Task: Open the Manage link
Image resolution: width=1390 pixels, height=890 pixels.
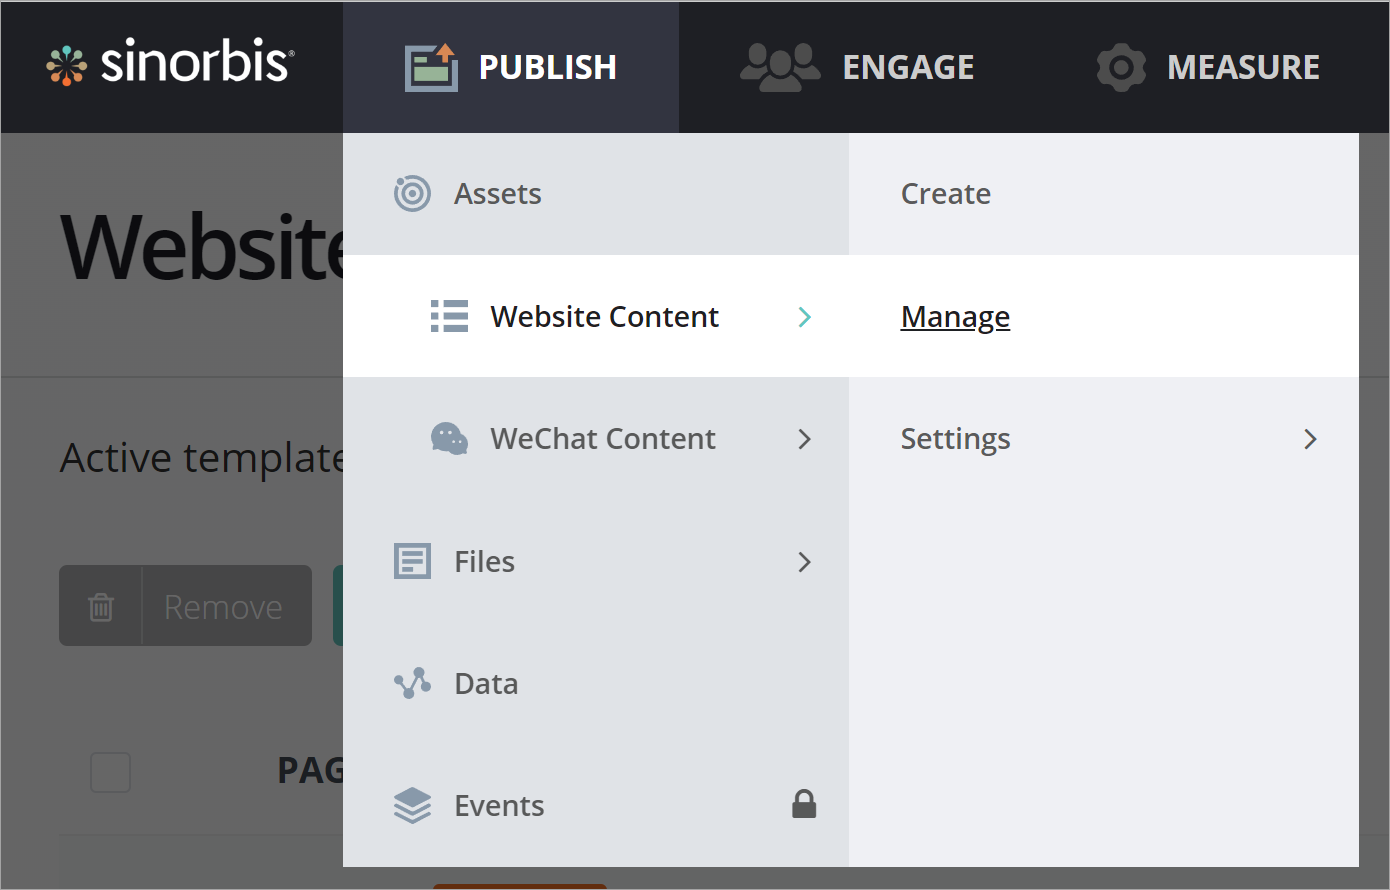Action: click(955, 317)
